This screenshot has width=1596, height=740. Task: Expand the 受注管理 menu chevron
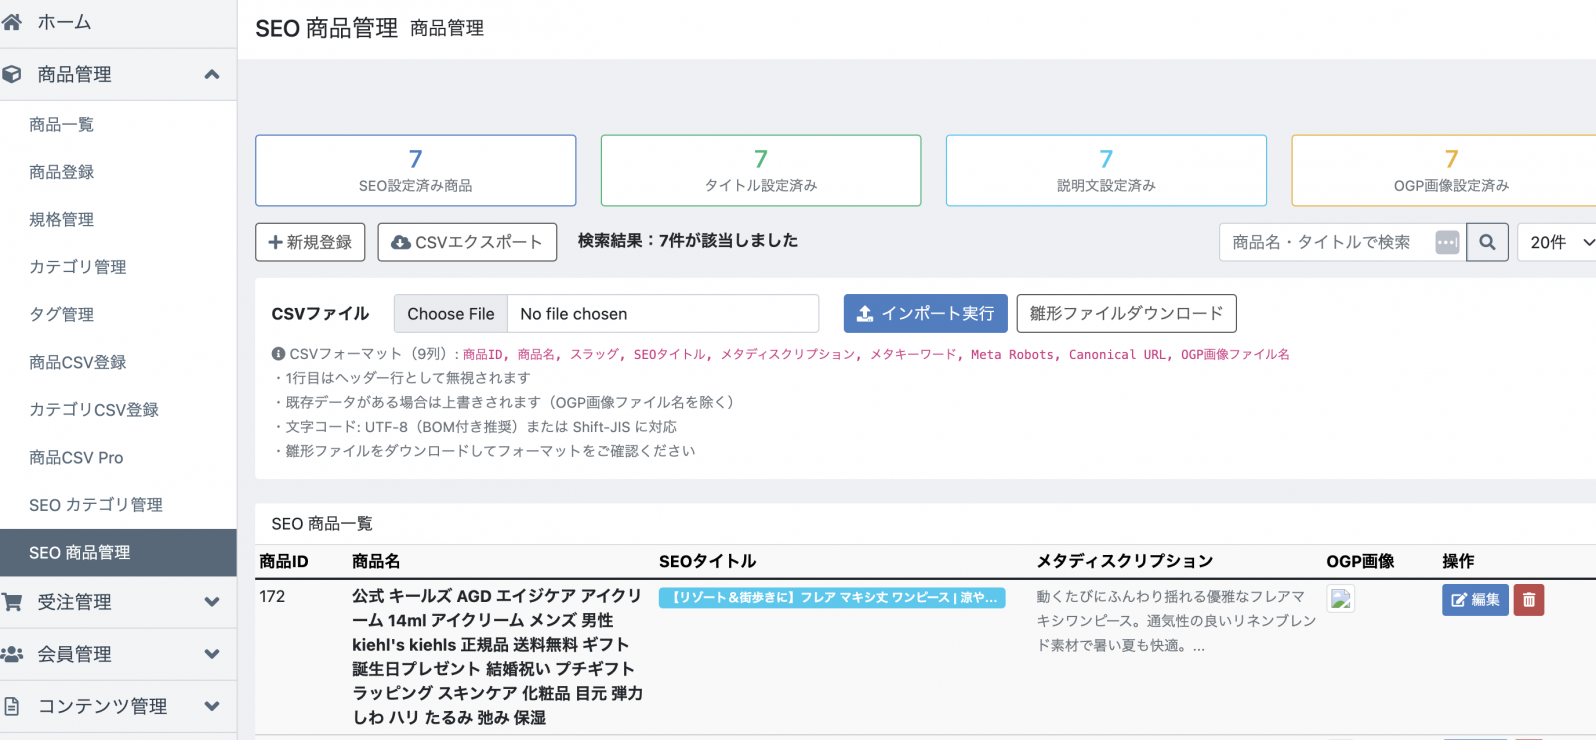pos(212,602)
